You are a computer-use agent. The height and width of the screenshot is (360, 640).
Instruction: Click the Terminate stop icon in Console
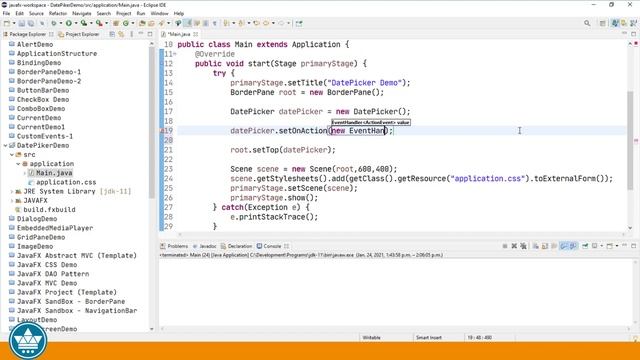(505, 246)
